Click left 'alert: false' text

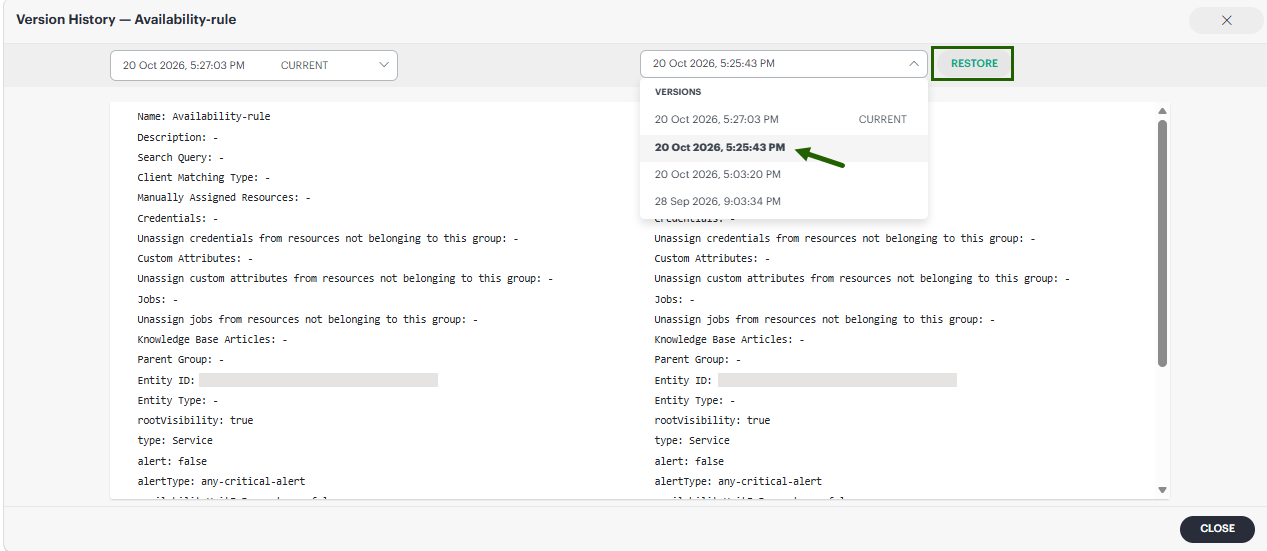tap(172, 461)
